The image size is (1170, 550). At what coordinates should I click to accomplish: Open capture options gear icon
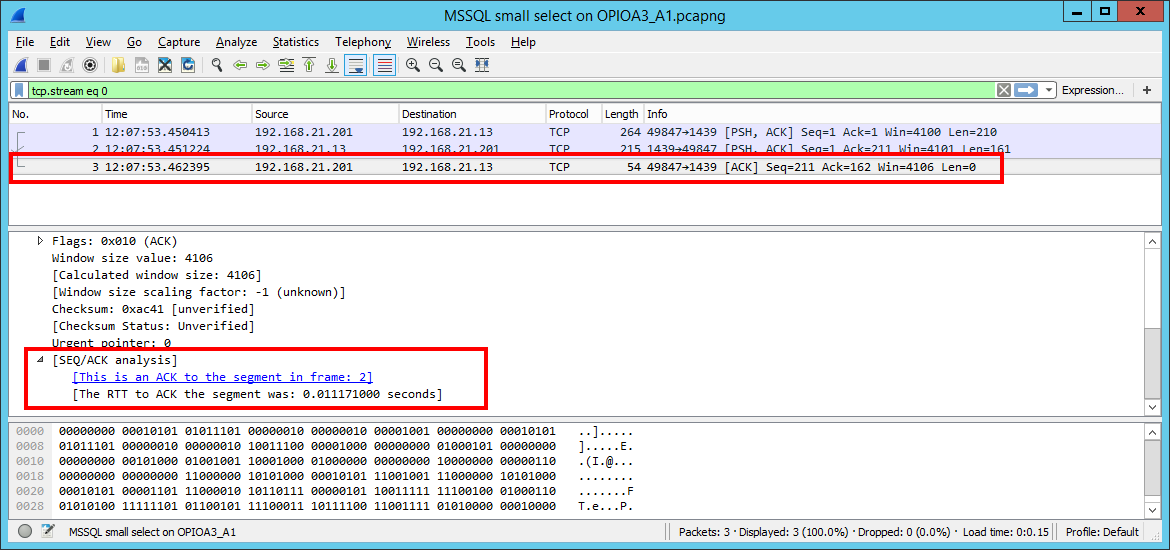90,65
